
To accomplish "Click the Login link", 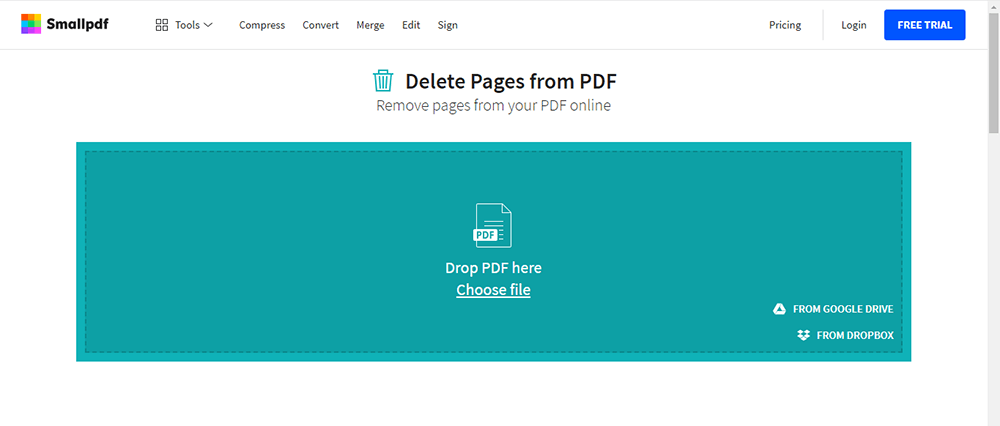I will point(854,25).
